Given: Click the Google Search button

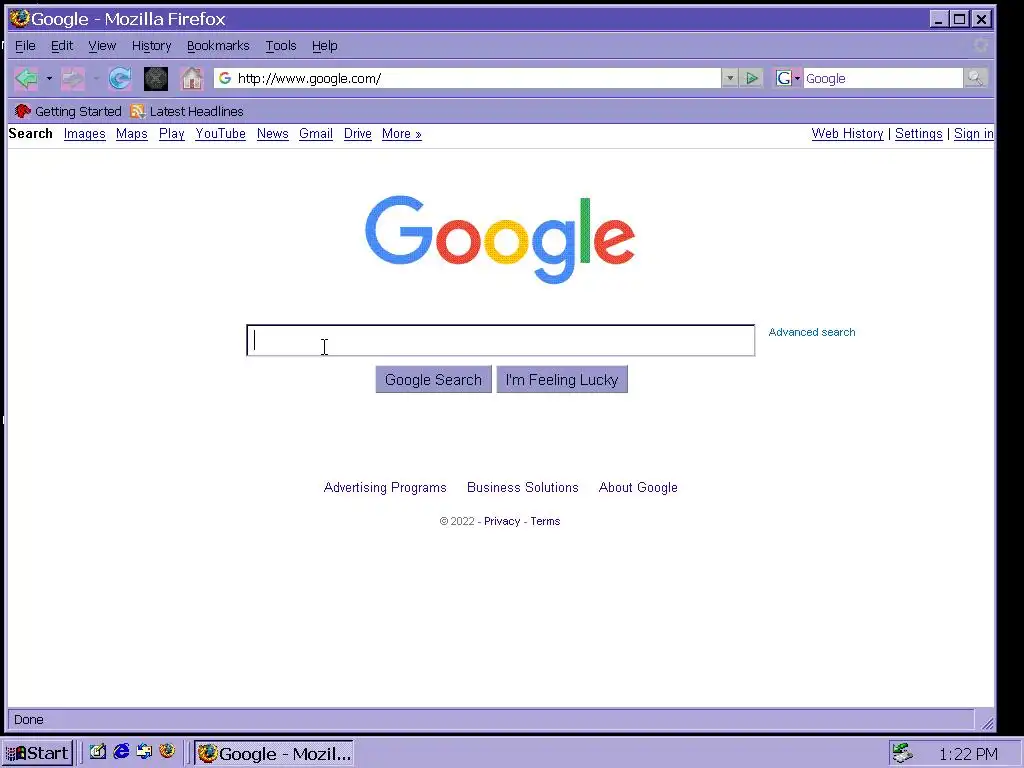Looking at the screenshot, I should pos(434,379).
